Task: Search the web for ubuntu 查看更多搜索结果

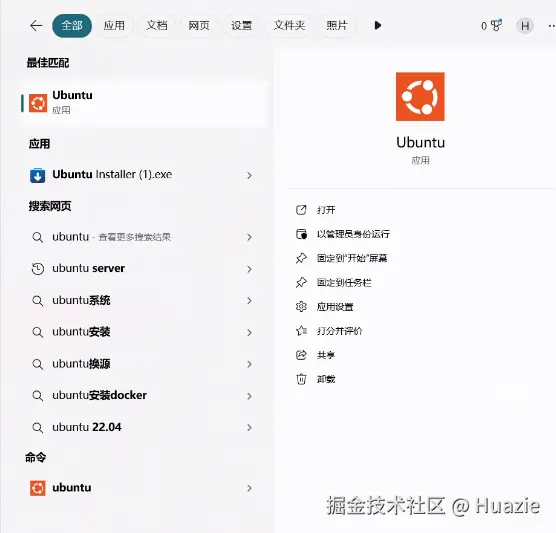Action: [143, 237]
